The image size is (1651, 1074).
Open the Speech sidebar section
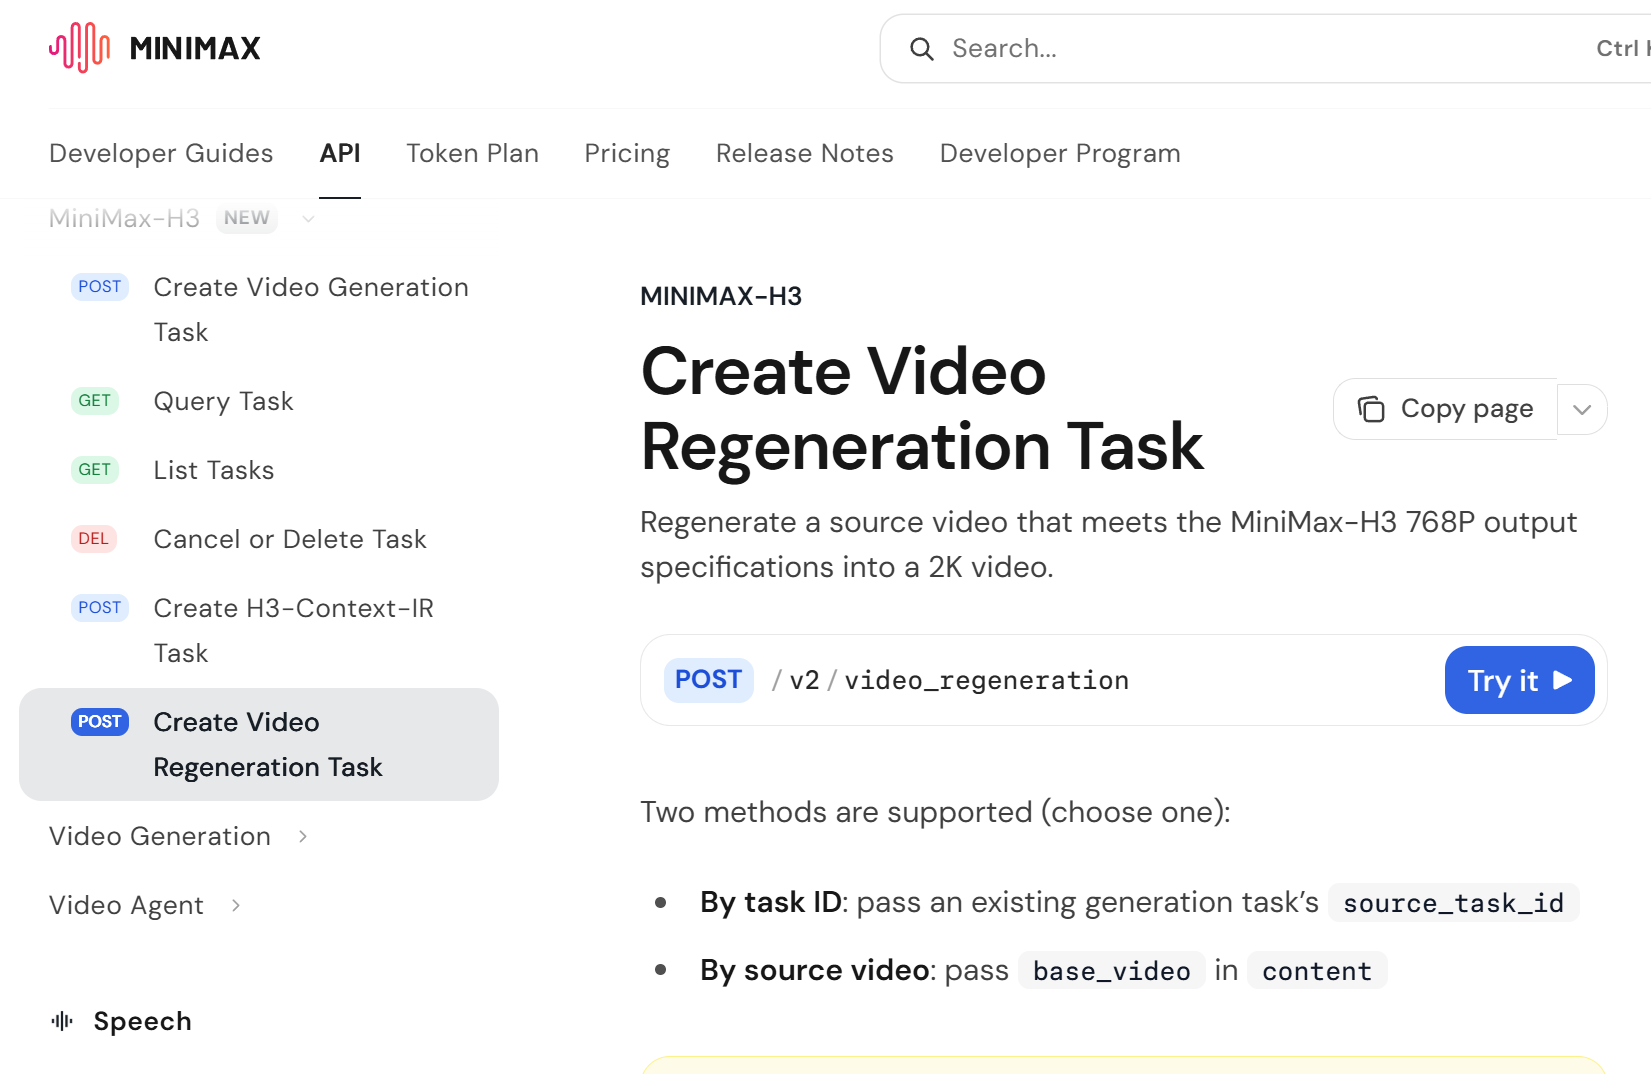142,1021
